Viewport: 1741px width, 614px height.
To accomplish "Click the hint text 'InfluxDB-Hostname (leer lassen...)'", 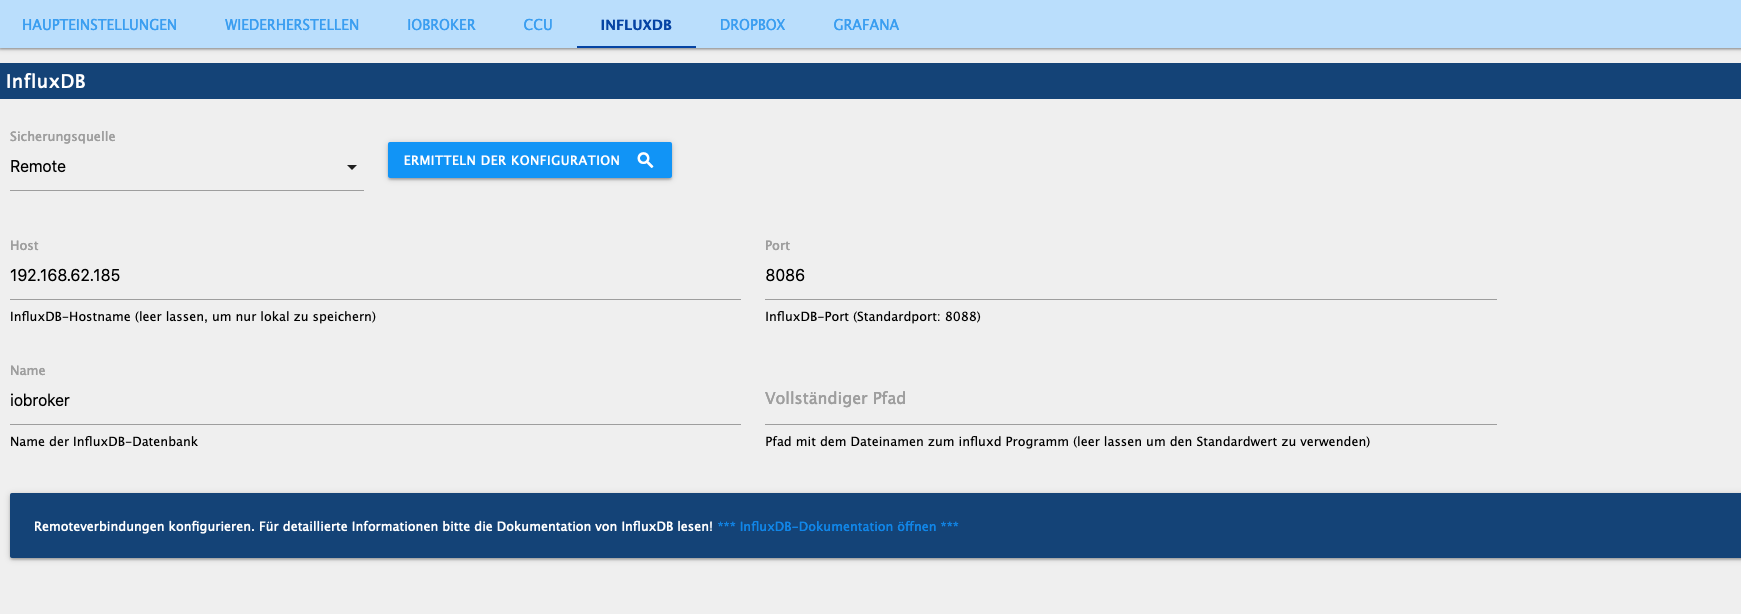I will 193,316.
